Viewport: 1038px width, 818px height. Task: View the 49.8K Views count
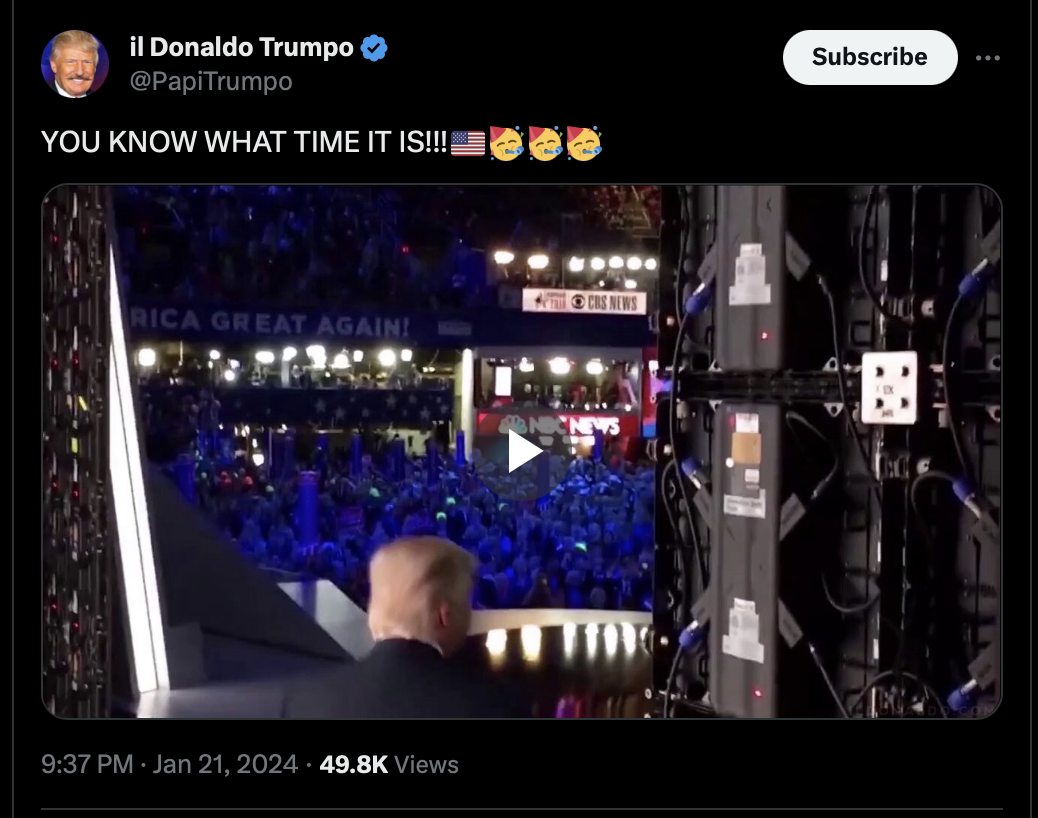pos(389,764)
